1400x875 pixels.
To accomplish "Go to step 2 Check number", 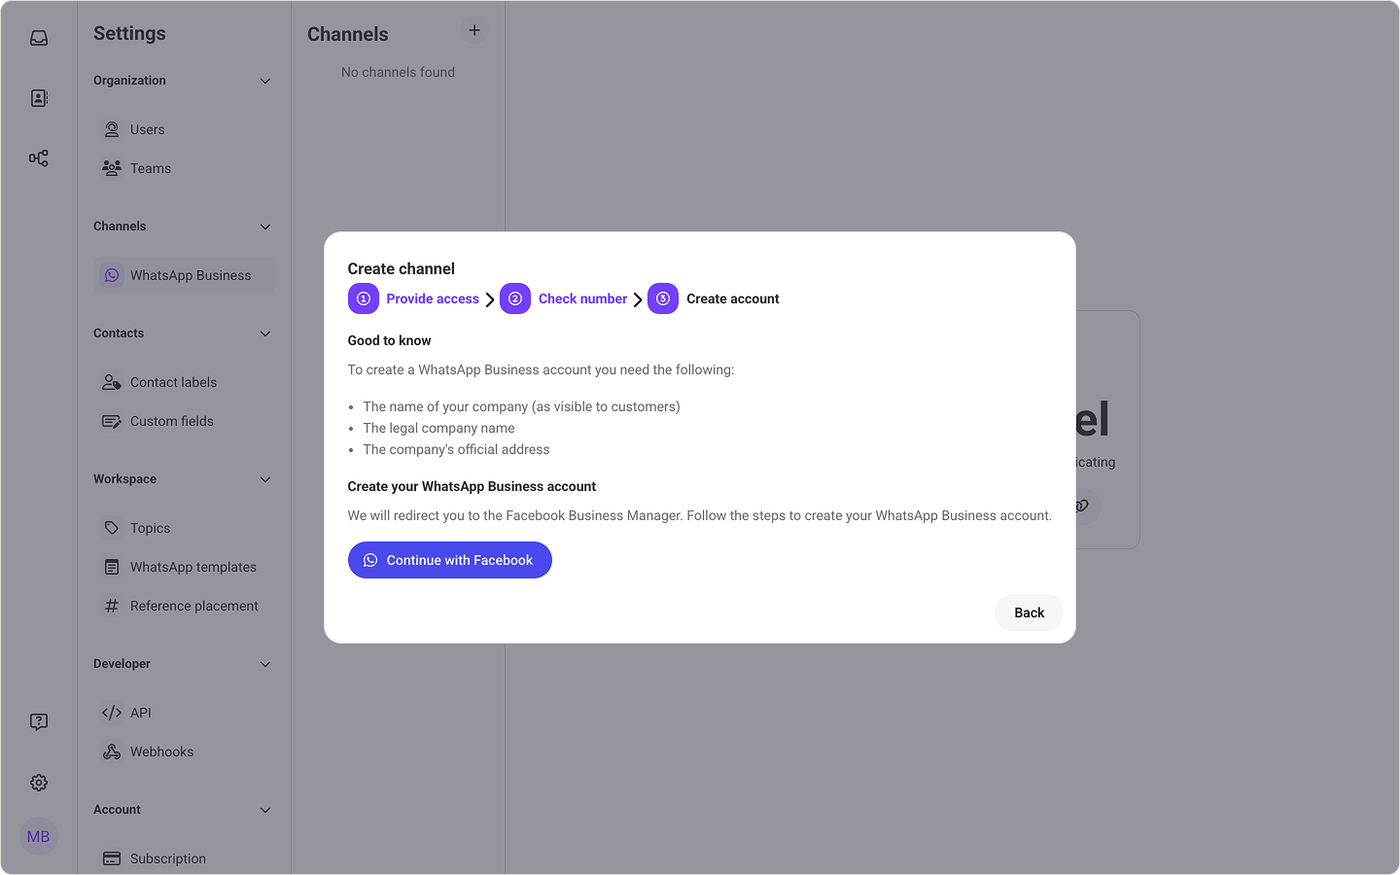I will (x=564, y=299).
